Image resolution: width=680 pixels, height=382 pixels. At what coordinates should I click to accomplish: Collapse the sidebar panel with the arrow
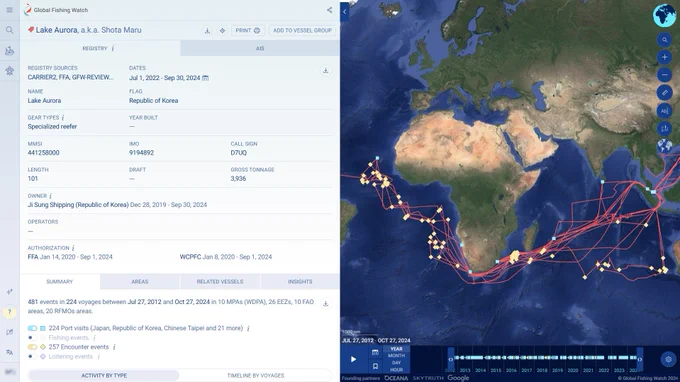(x=345, y=12)
